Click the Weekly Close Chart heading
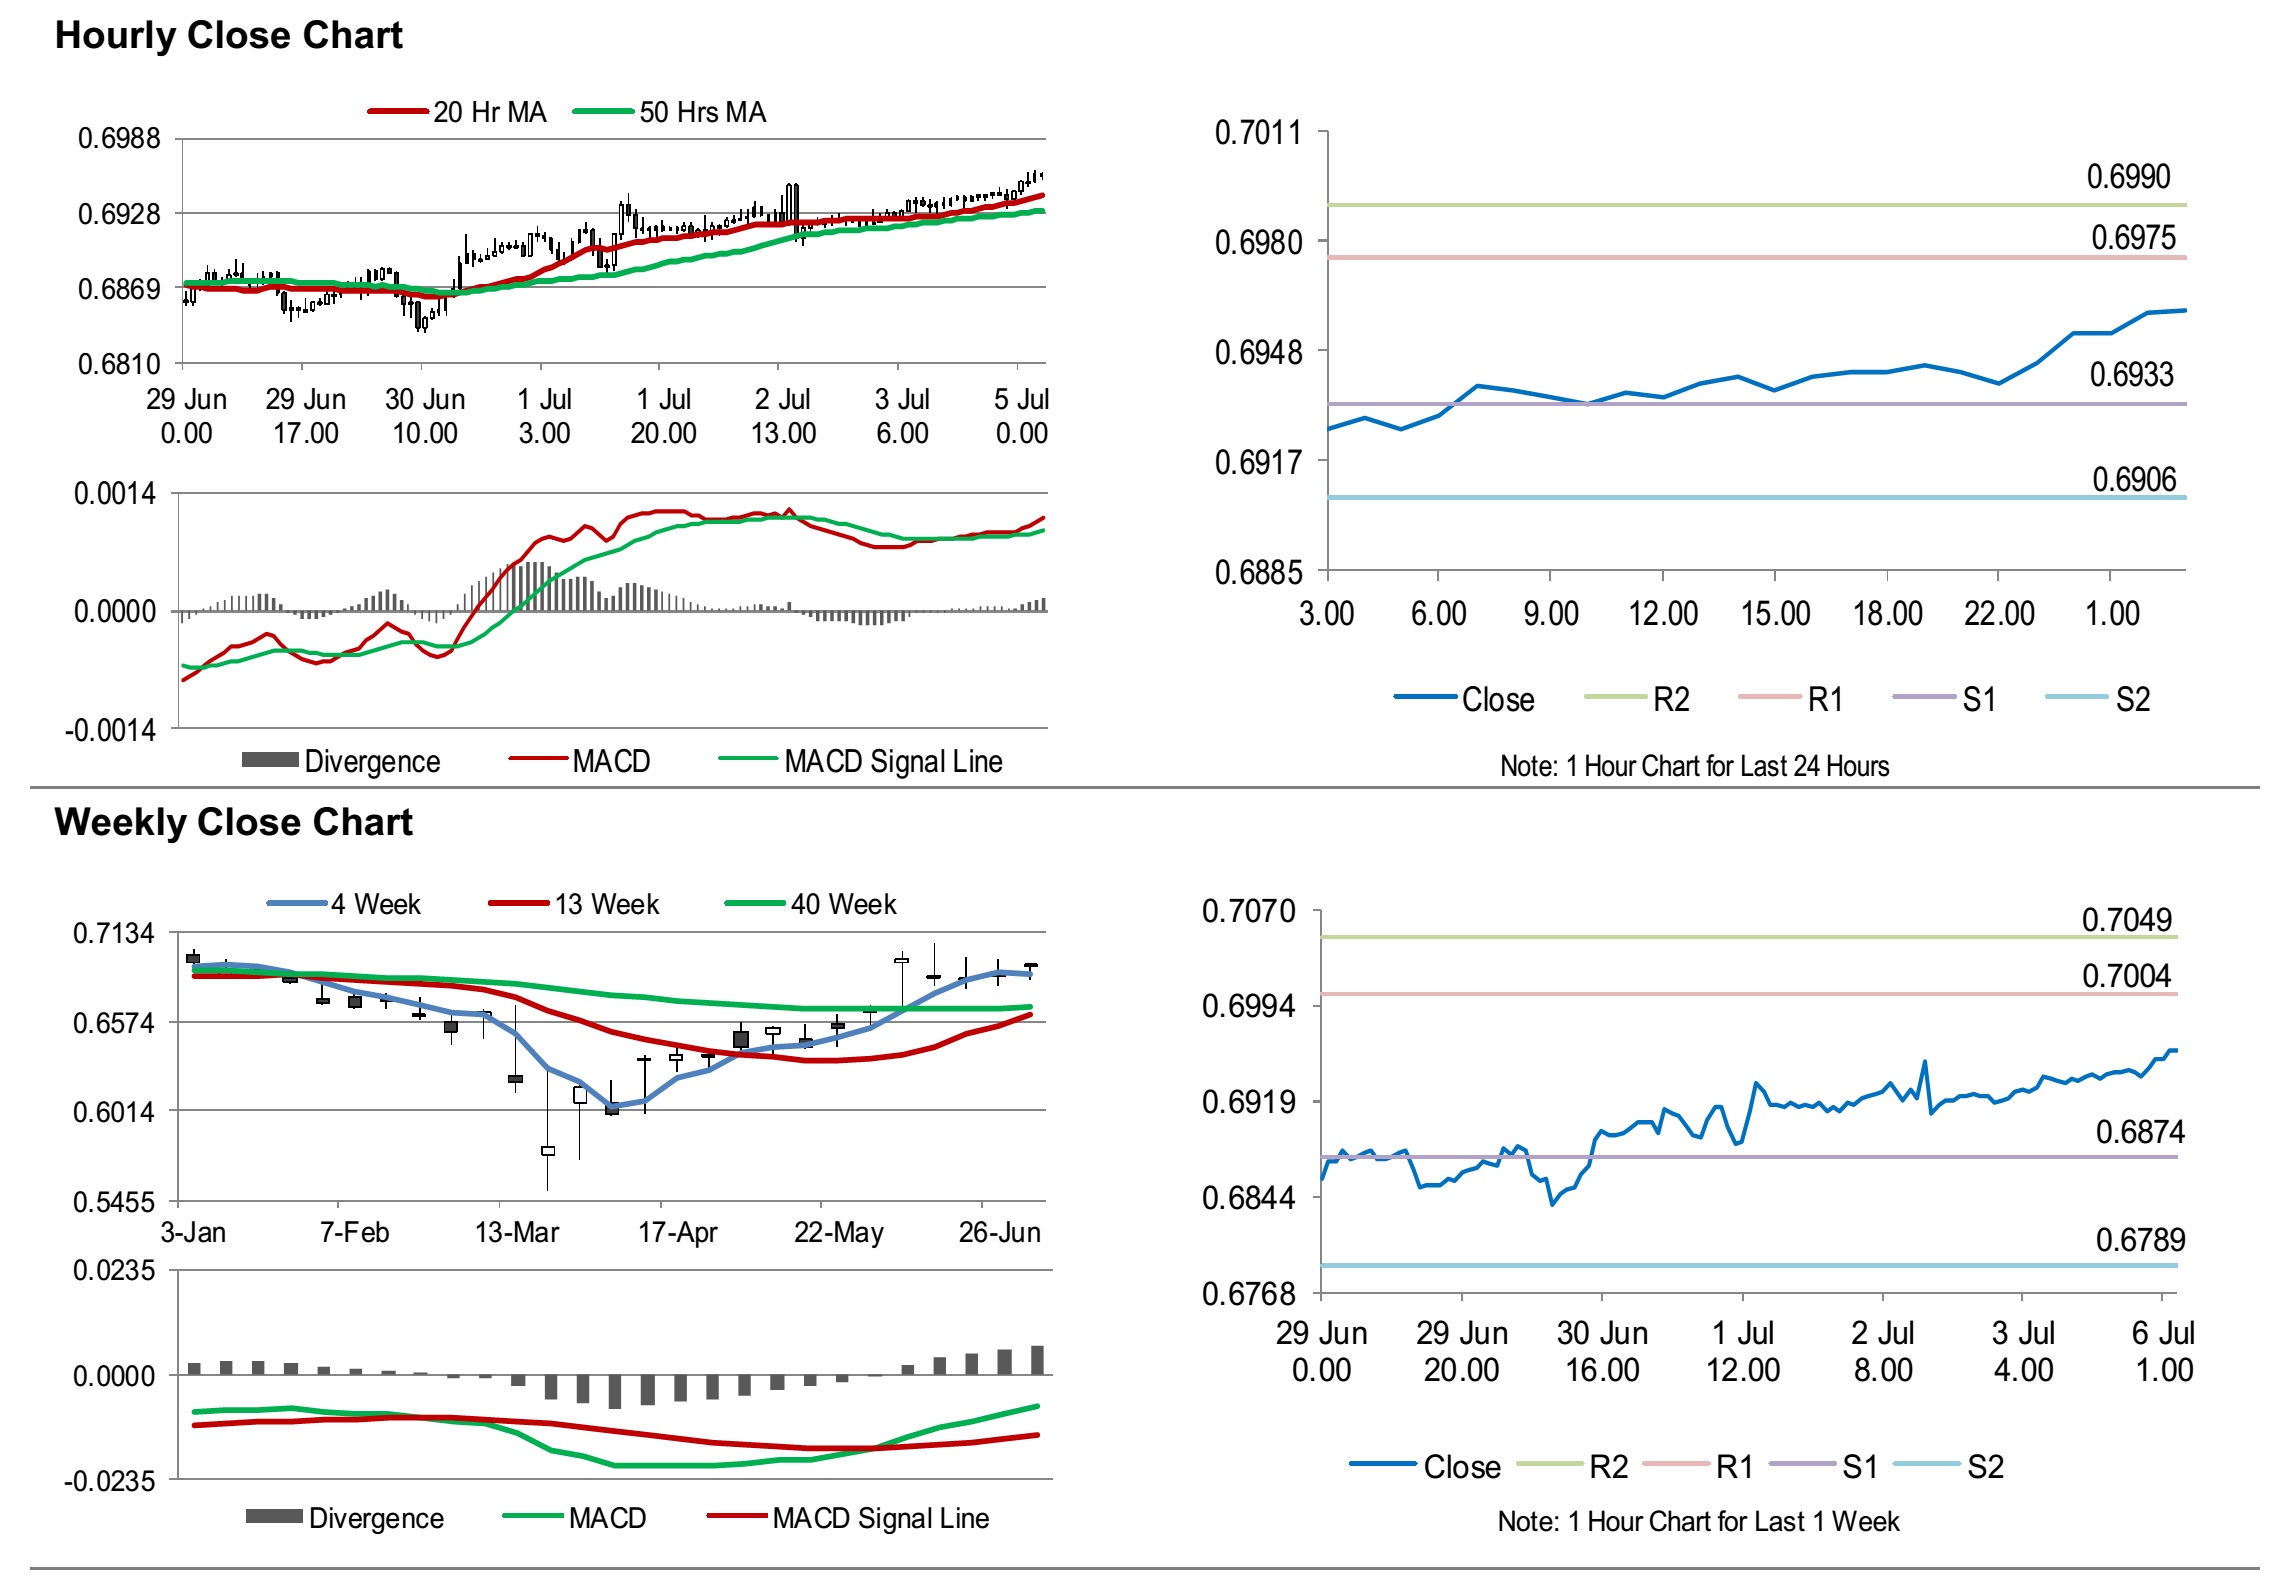Viewport: 2291px width, 1577px height. click(x=233, y=822)
